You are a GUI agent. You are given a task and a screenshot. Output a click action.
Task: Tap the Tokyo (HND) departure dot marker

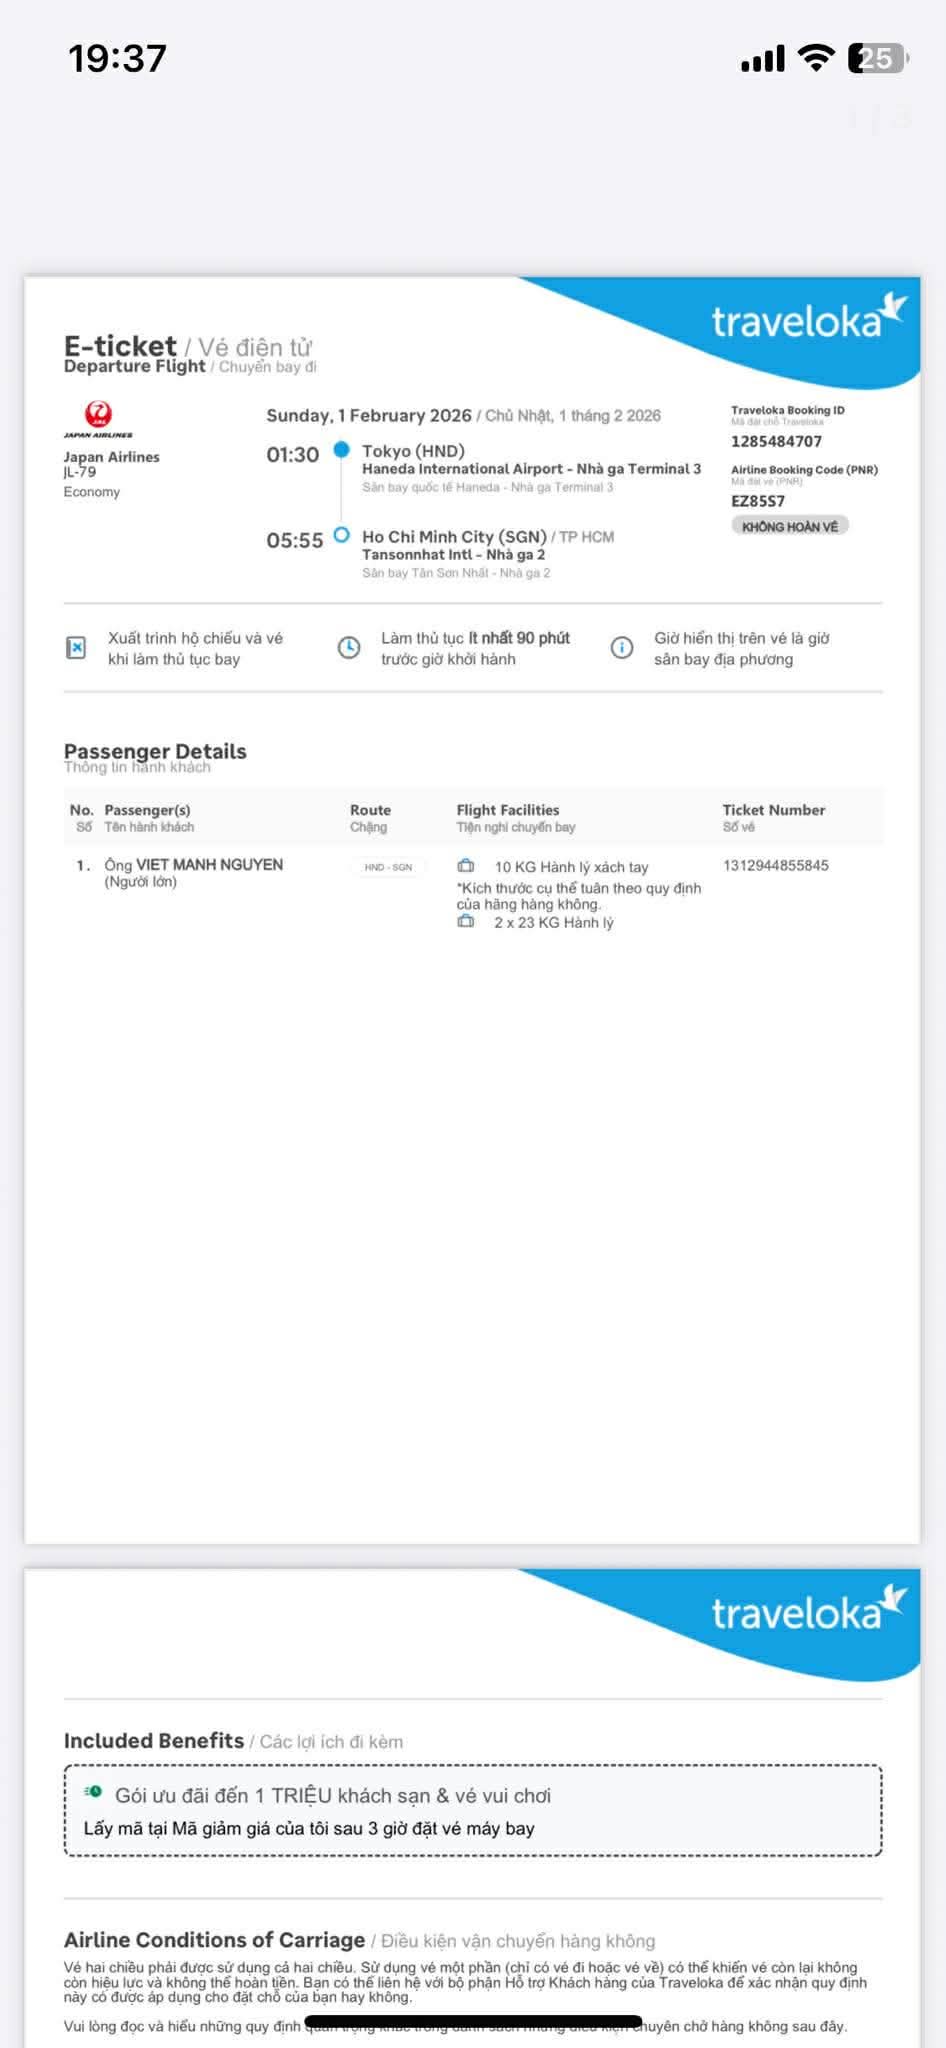tap(342, 450)
